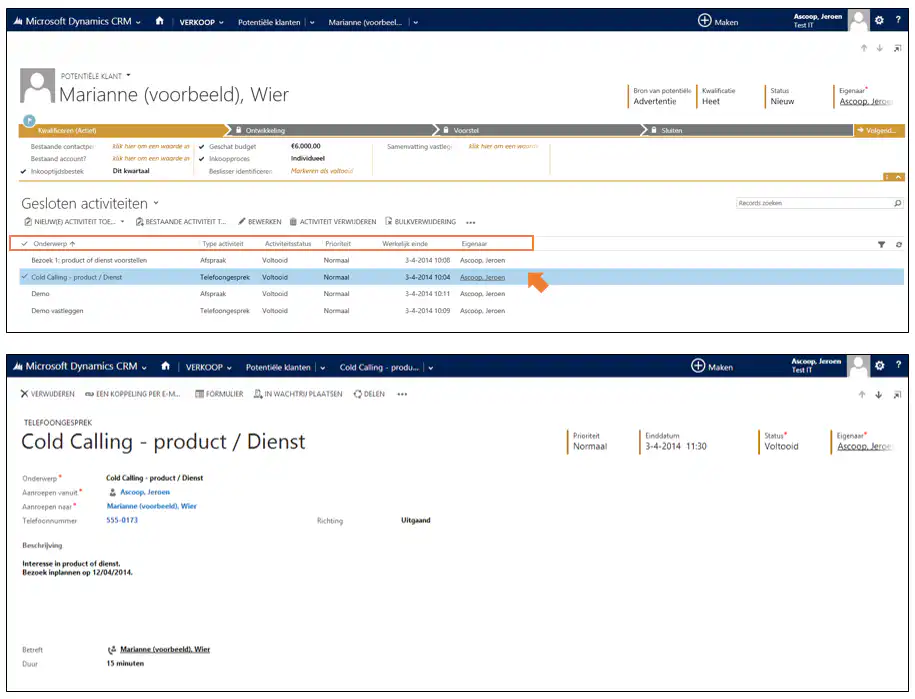This screenshot has height=699, width=915.
Task: Toggle select-all checkmark beside Onderwerp header
Action: pyautogui.click(x=24, y=243)
